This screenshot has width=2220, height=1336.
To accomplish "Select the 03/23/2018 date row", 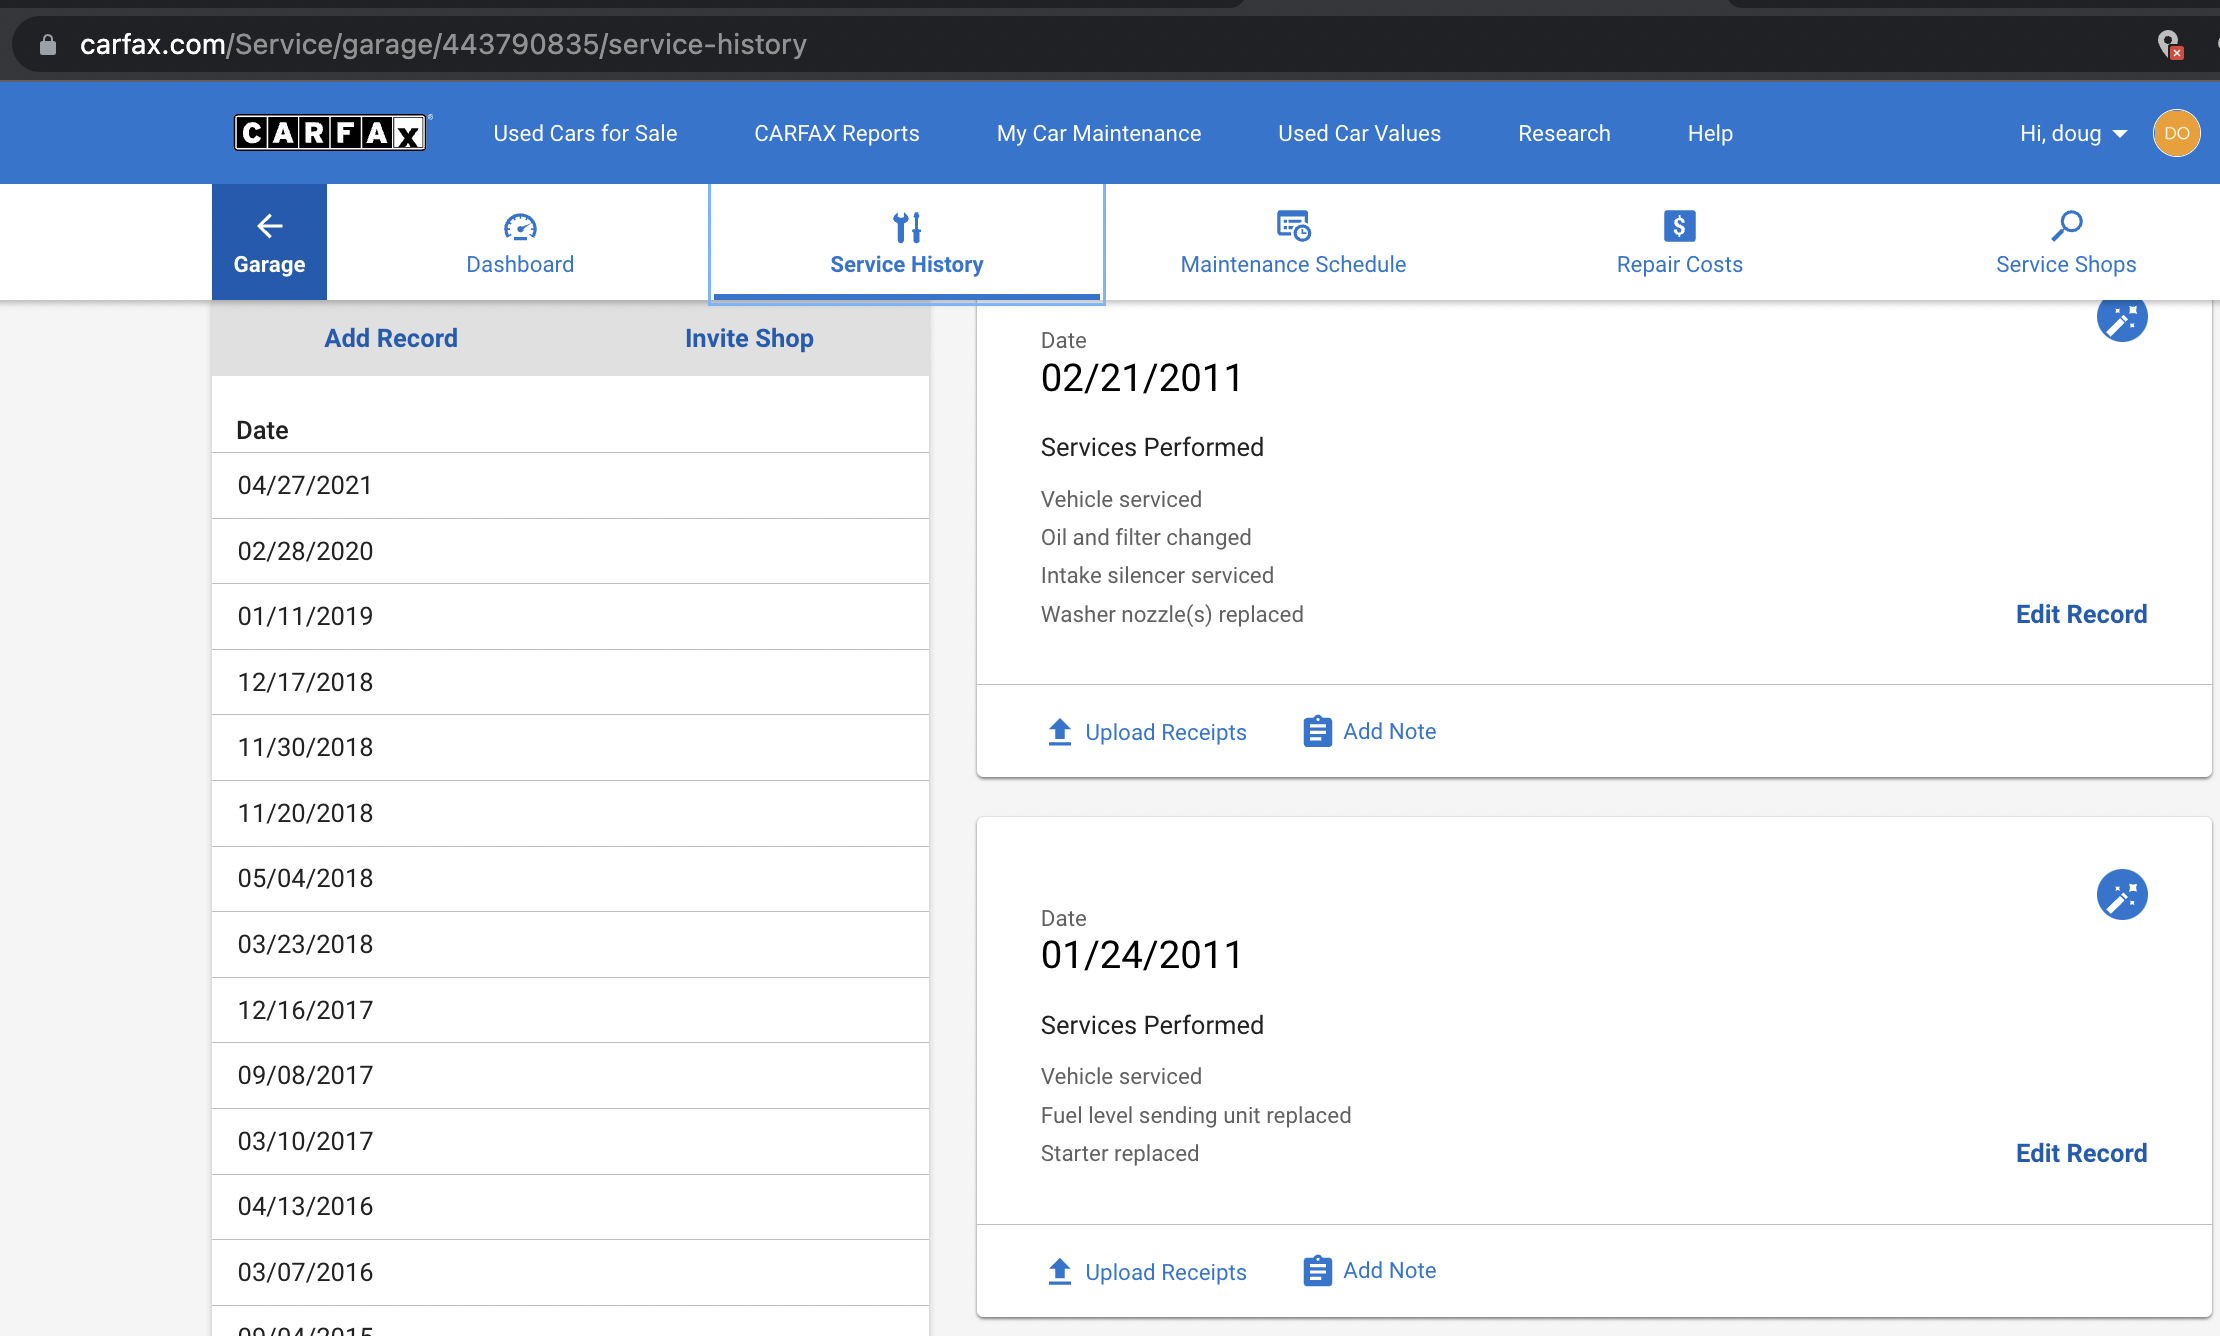I will click(570, 944).
